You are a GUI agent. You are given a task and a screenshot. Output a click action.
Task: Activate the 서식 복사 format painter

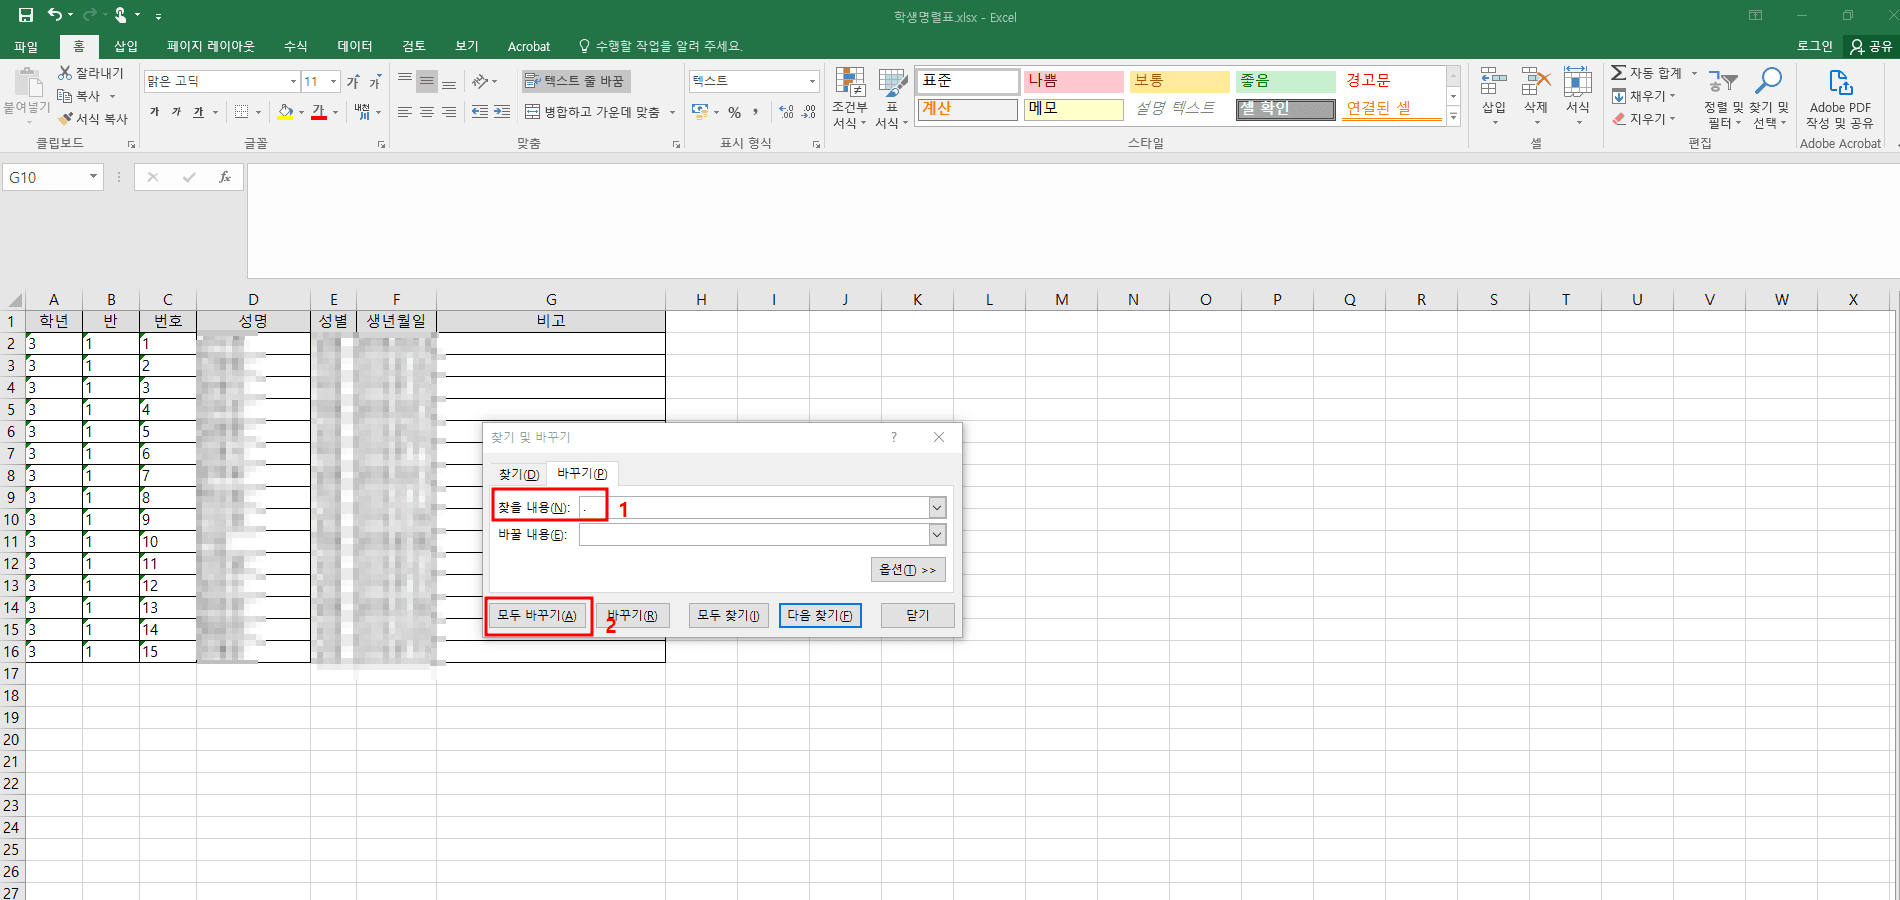click(93, 119)
